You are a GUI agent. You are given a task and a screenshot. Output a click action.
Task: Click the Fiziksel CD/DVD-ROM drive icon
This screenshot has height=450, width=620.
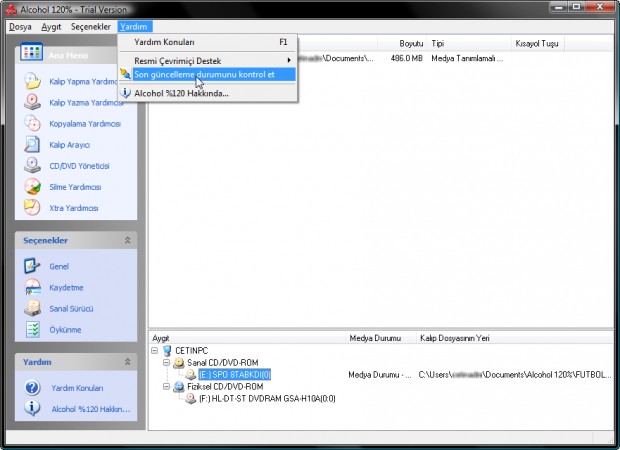tap(179, 386)
